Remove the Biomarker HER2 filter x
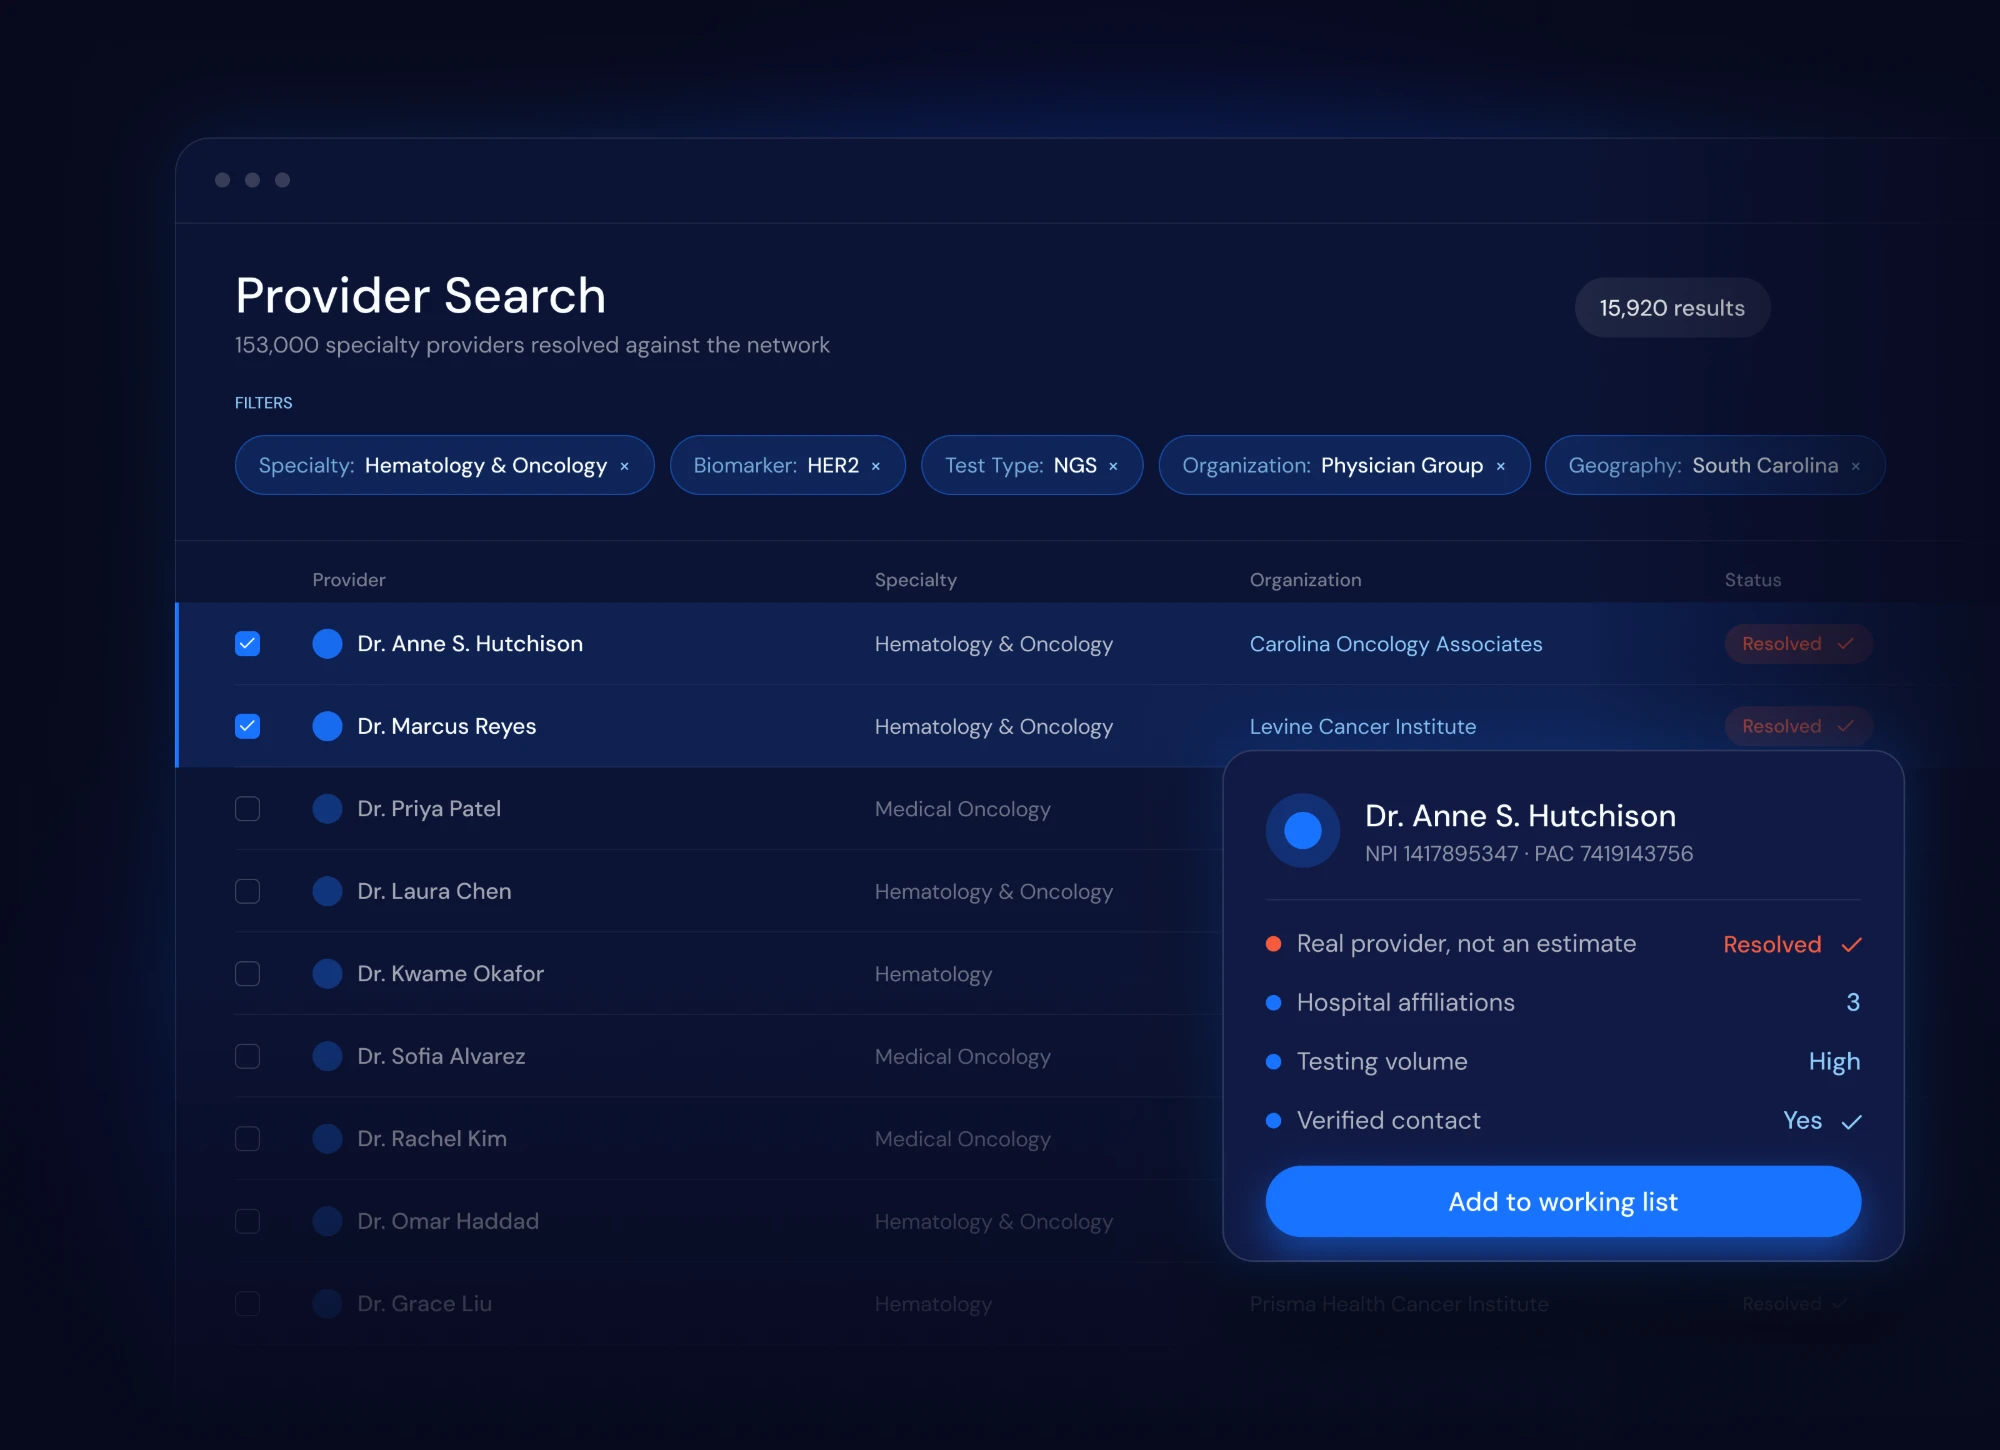Screen dimensions: 2000x1450 [876, 466]
